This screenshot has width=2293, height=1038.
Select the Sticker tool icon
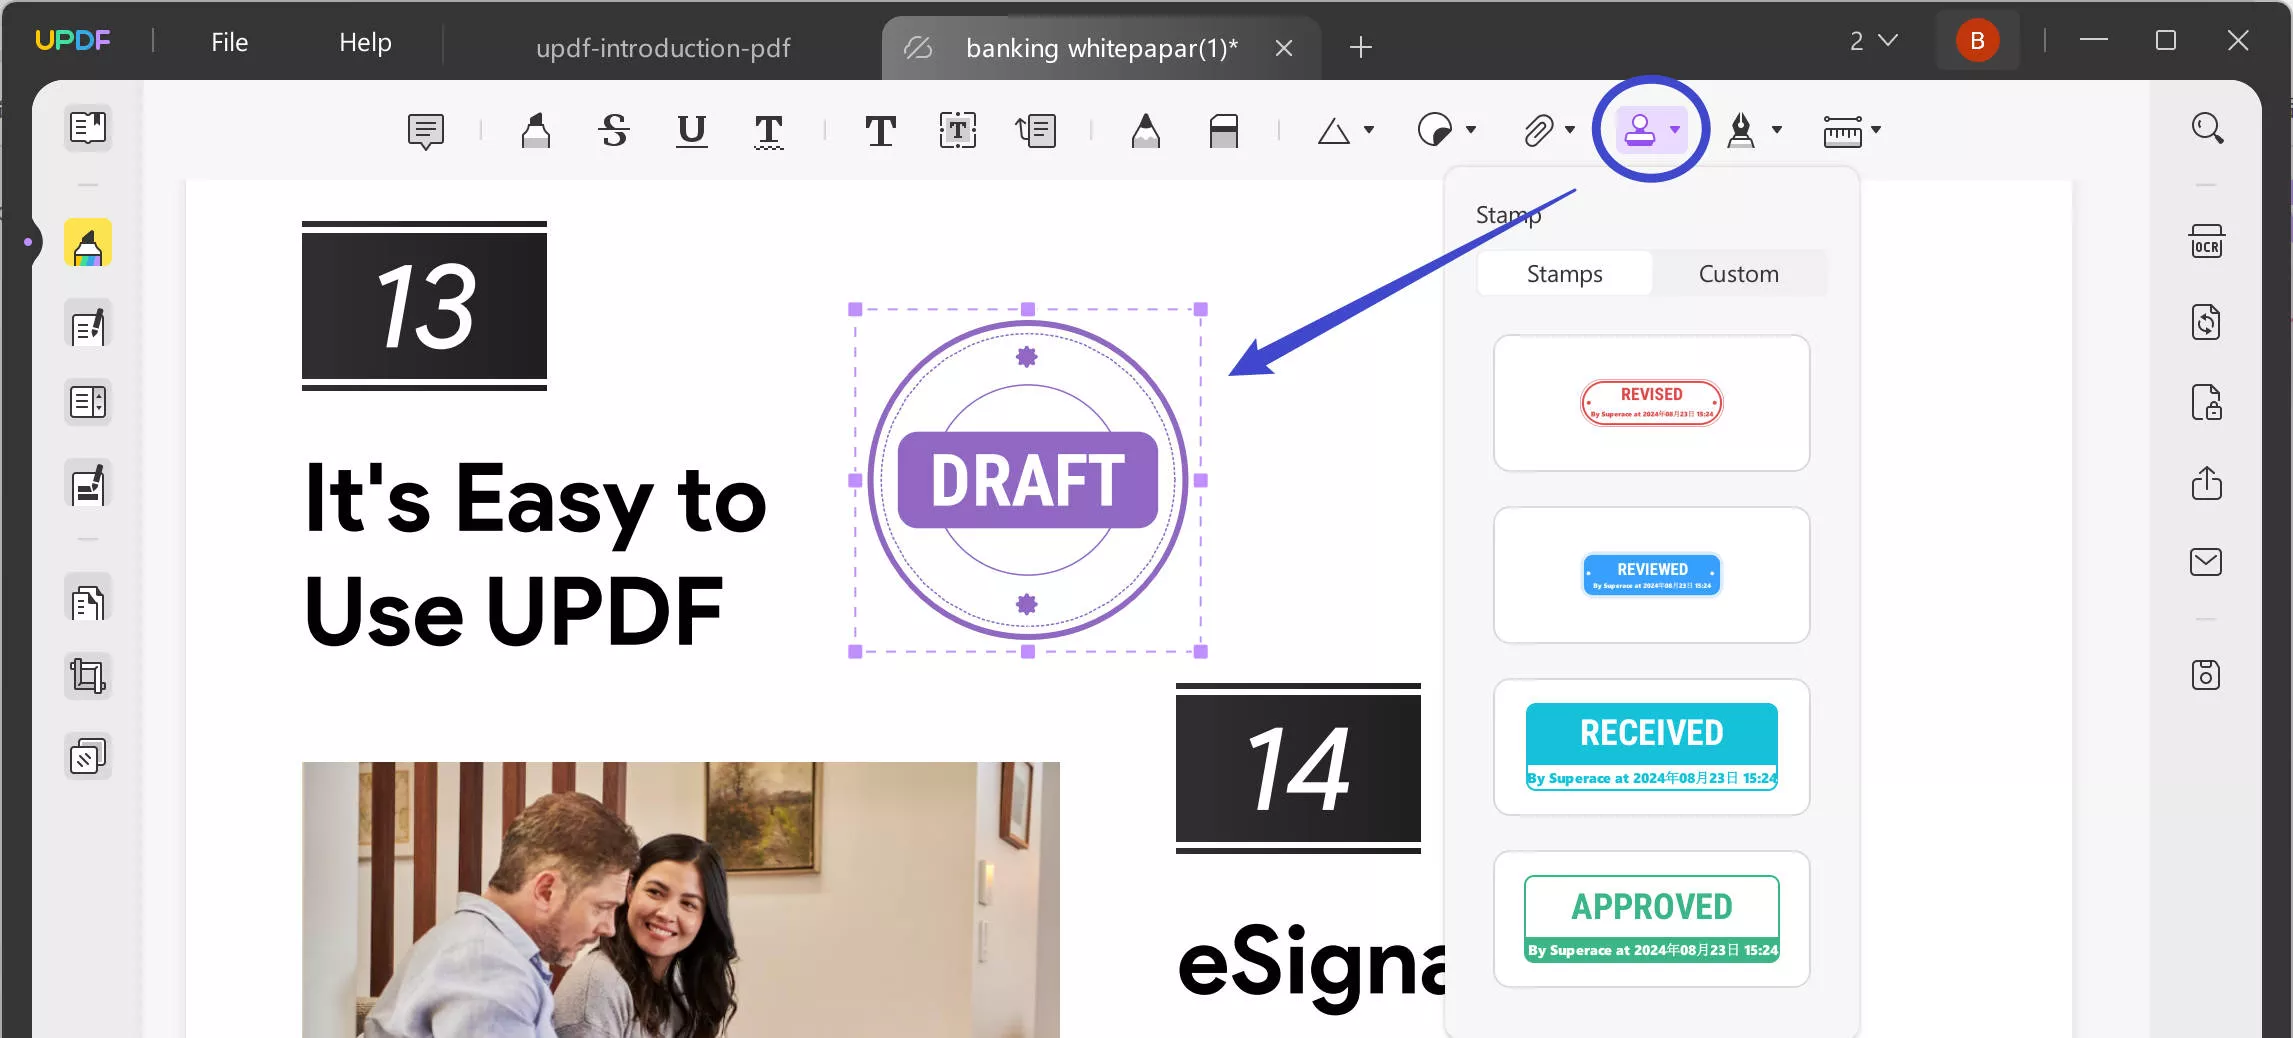point(1435,130)
